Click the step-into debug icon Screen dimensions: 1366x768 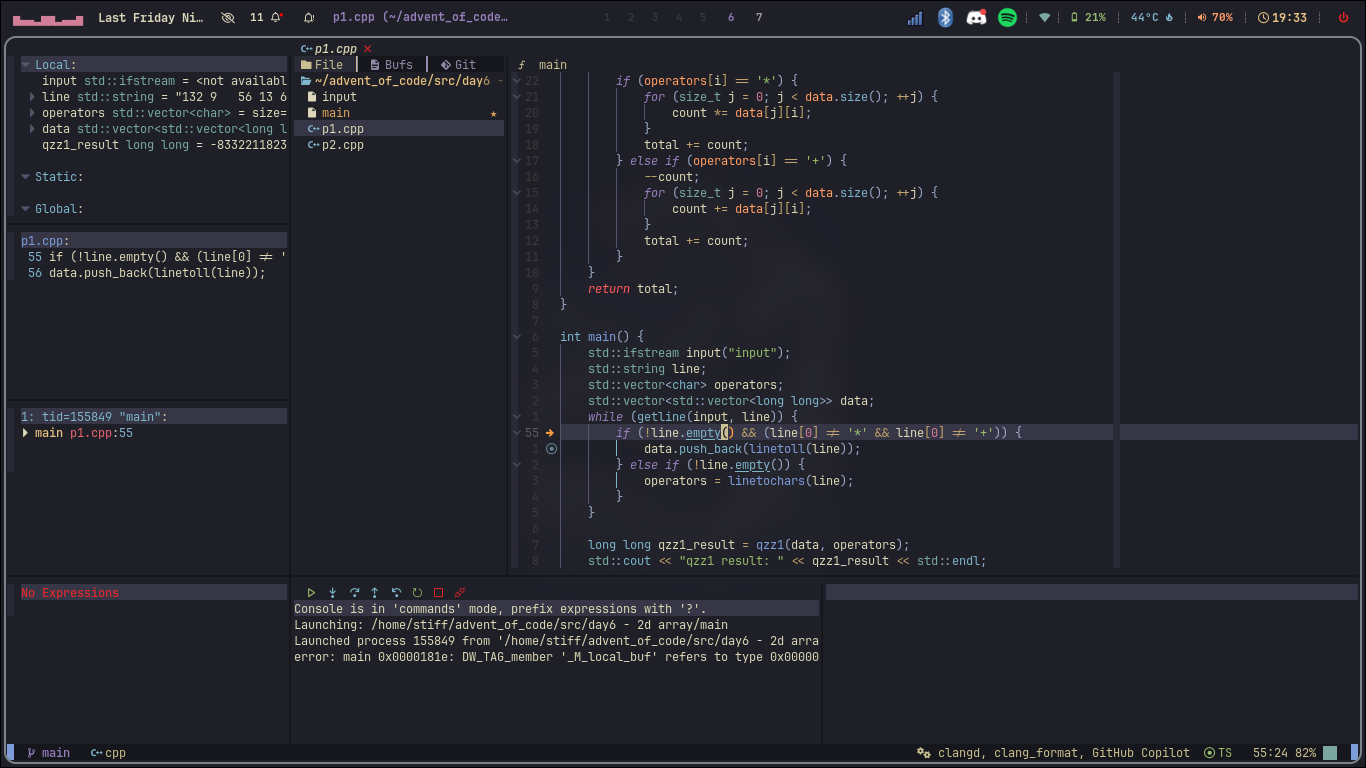tap(332, 592)
